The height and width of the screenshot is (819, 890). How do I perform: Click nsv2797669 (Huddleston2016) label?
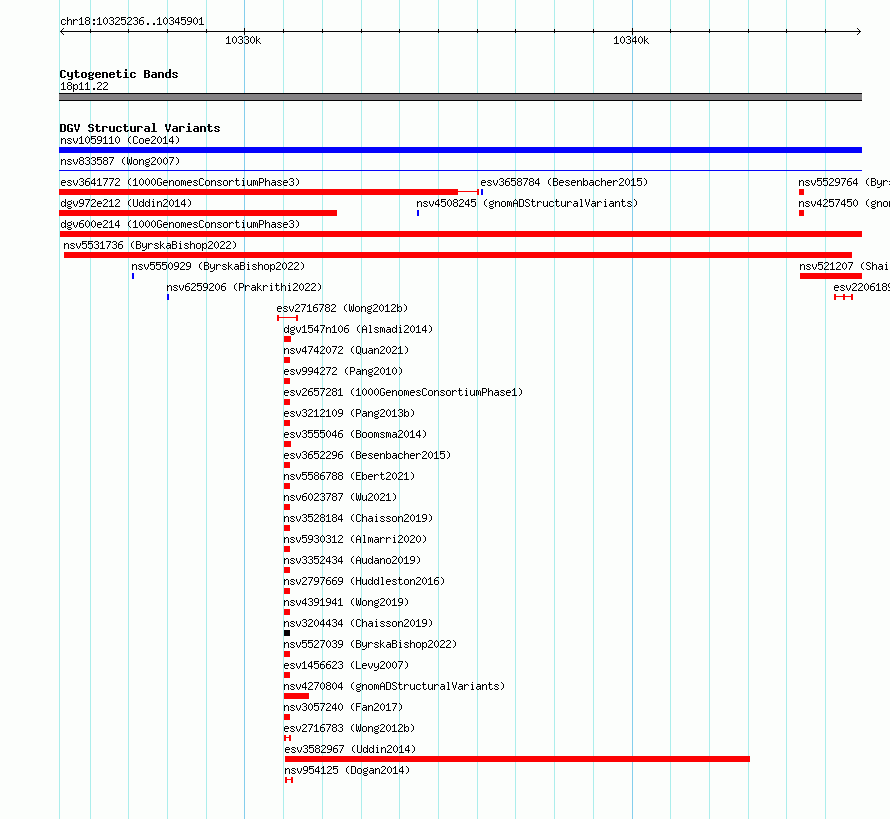click(364, 581)
